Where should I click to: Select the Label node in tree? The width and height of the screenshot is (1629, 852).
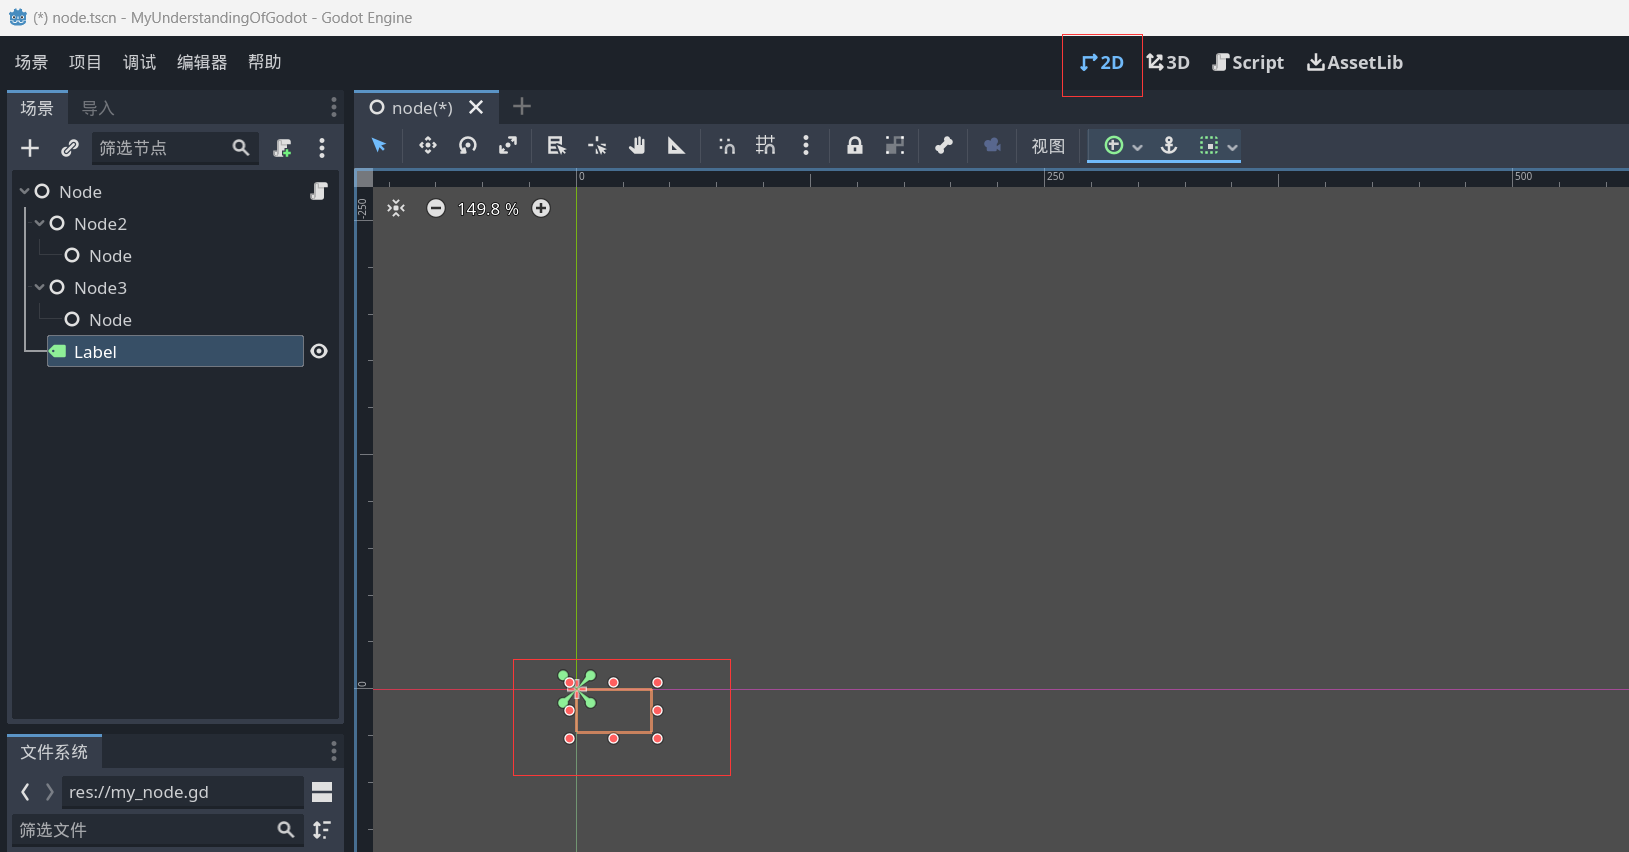[x=175, y=351]
